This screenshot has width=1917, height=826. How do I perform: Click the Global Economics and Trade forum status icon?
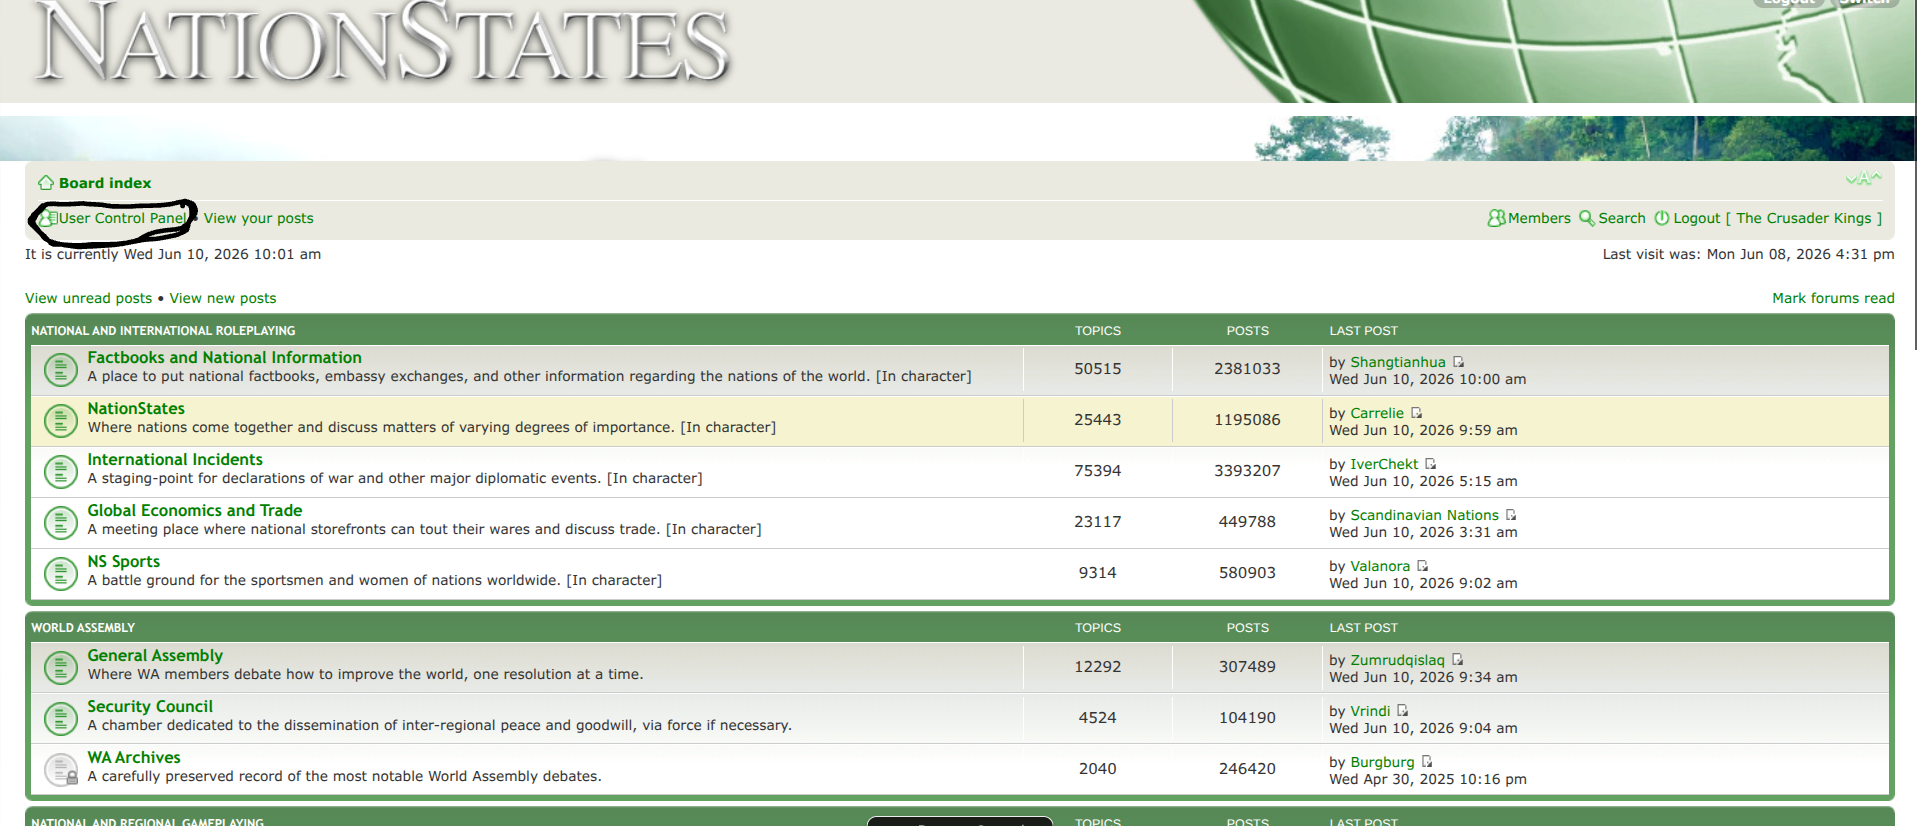(61, 522)
